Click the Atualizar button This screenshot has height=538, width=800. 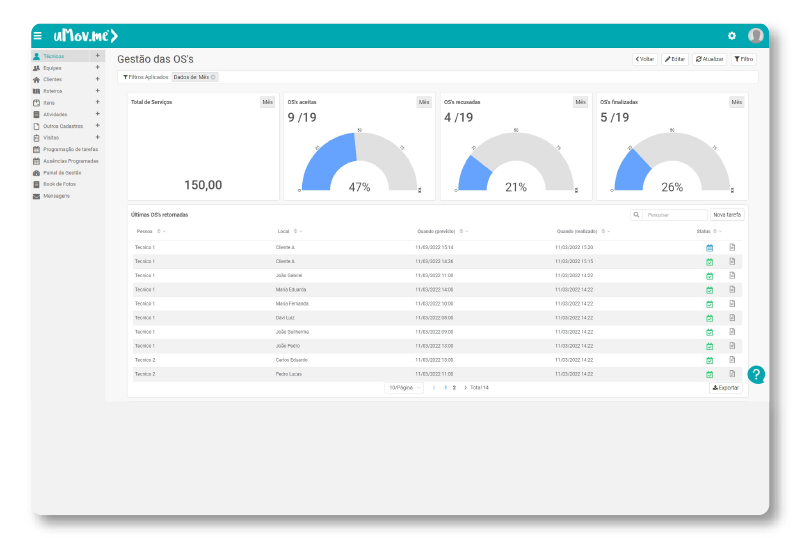pyautogui.click(x=710, y=59)
